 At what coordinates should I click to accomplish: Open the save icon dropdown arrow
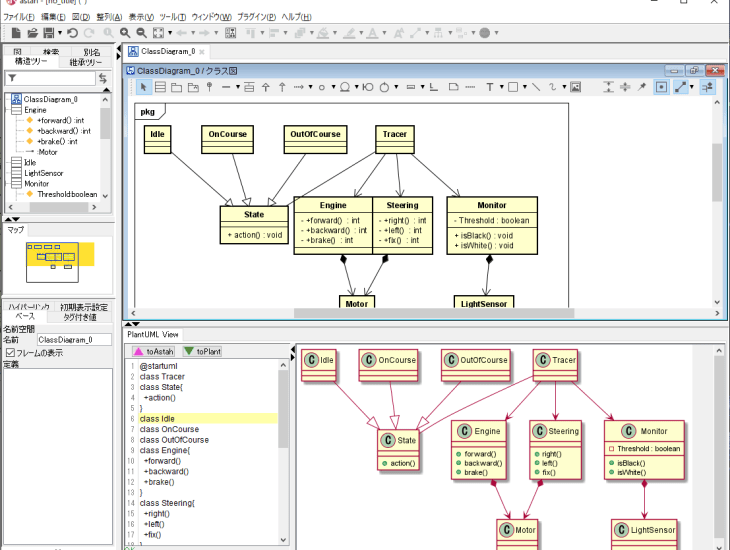[58, 33]
